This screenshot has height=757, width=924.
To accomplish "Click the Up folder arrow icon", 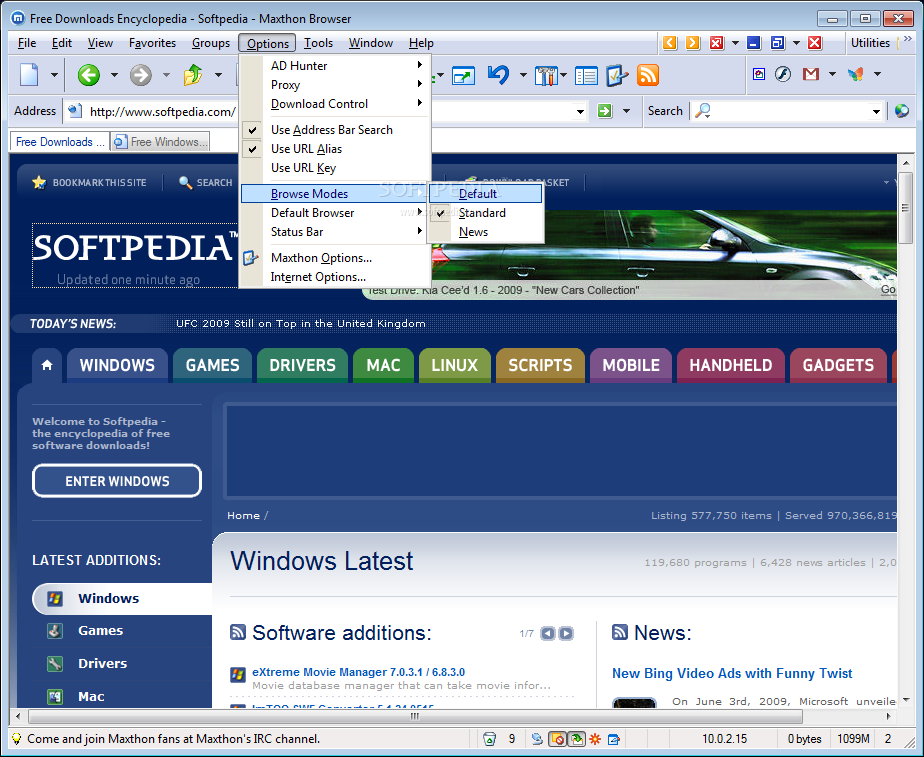I will coord(193,75).
